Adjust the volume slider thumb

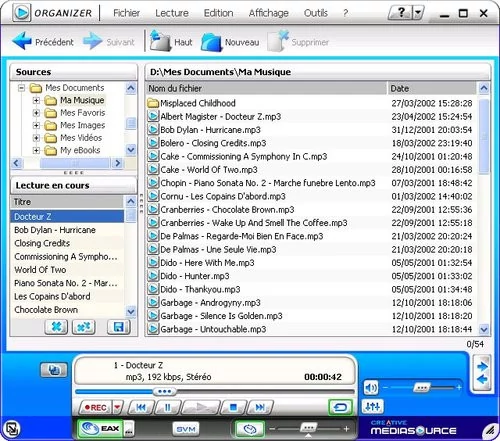coord(421,388)
